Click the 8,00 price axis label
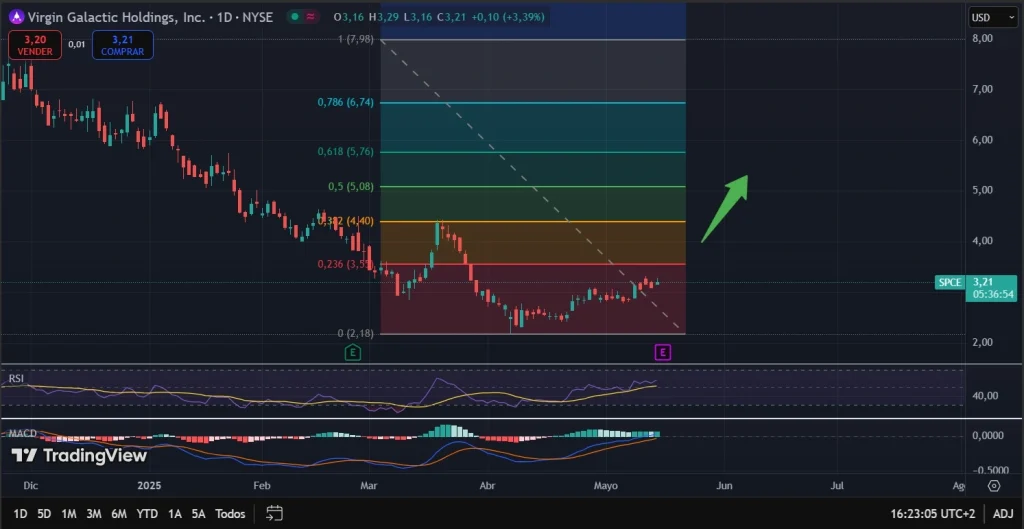The height and width of the screenshot is (529, 1024). [983, 39]
